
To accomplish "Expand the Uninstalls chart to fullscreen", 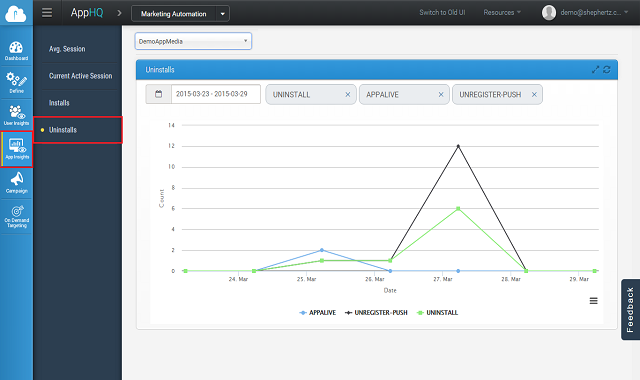I will tap(595, 70).
